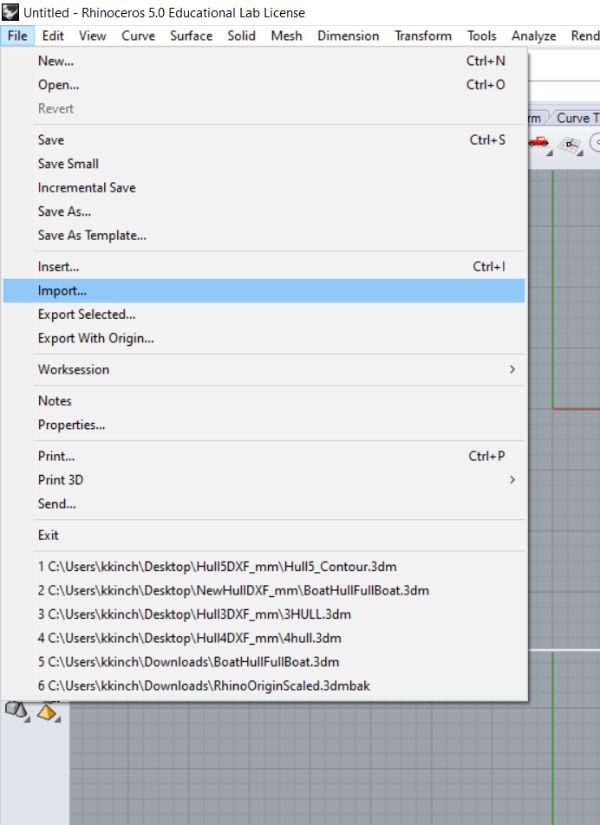This screenshot has width=600, height=825.
Task: Choose Save As Template...
Action: pyautogui.click(x=264, y=235)
